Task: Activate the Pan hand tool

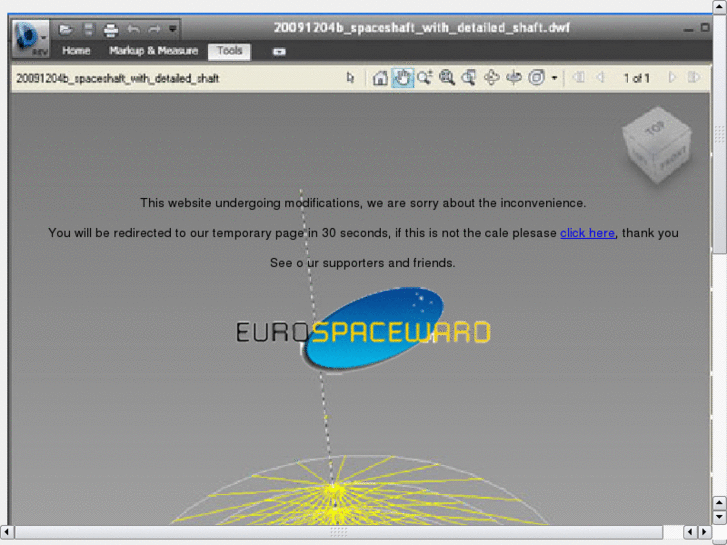Action: click(x=402, y=77)
